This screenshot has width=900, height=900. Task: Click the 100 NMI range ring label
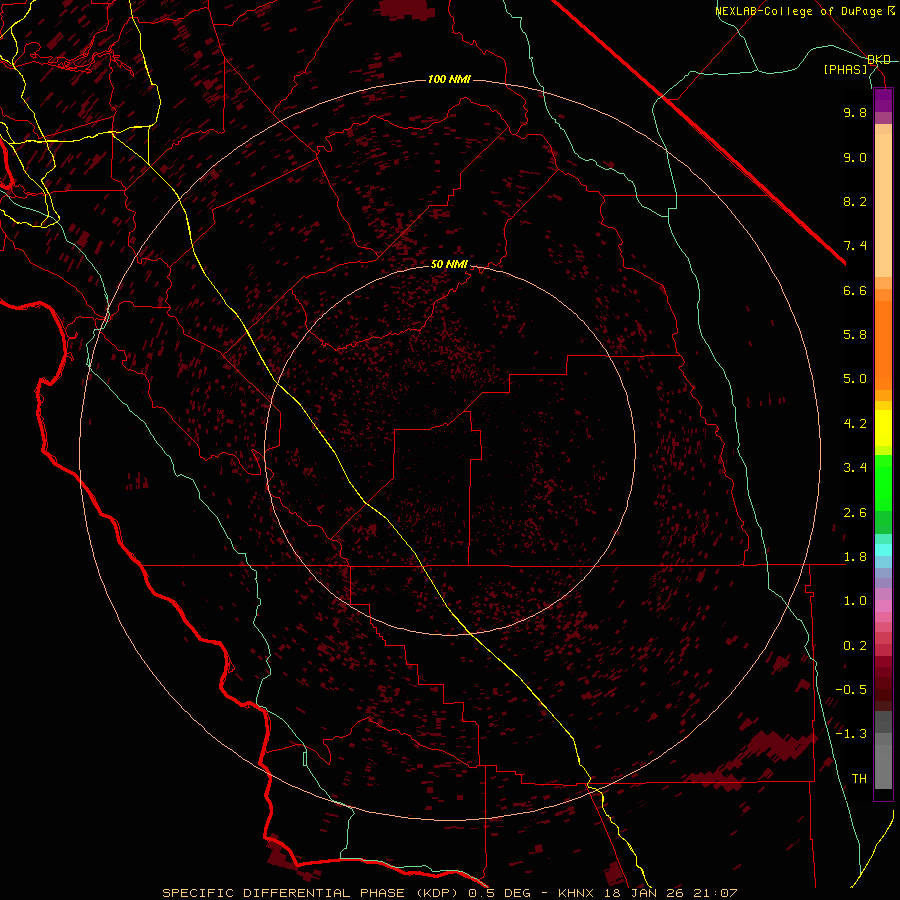coord(449,79)
